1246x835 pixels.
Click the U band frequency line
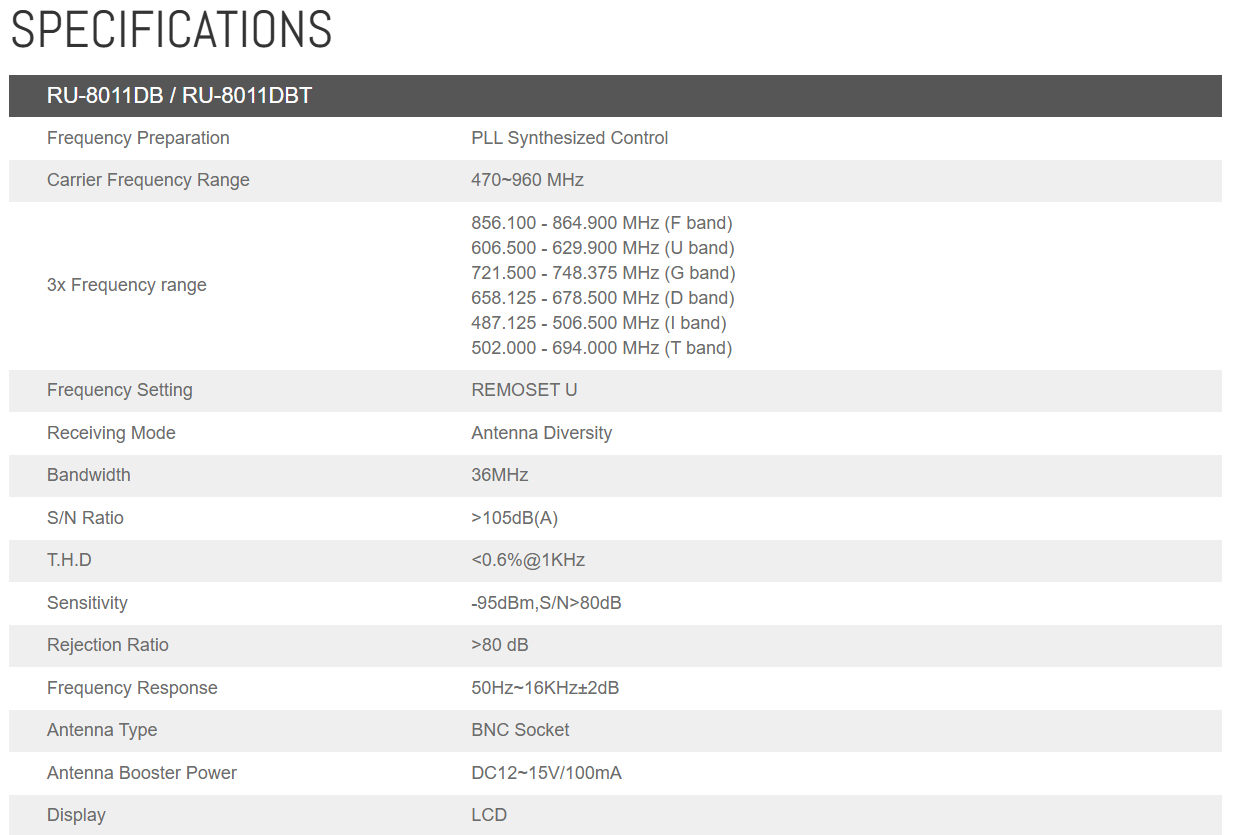point(602,248)
